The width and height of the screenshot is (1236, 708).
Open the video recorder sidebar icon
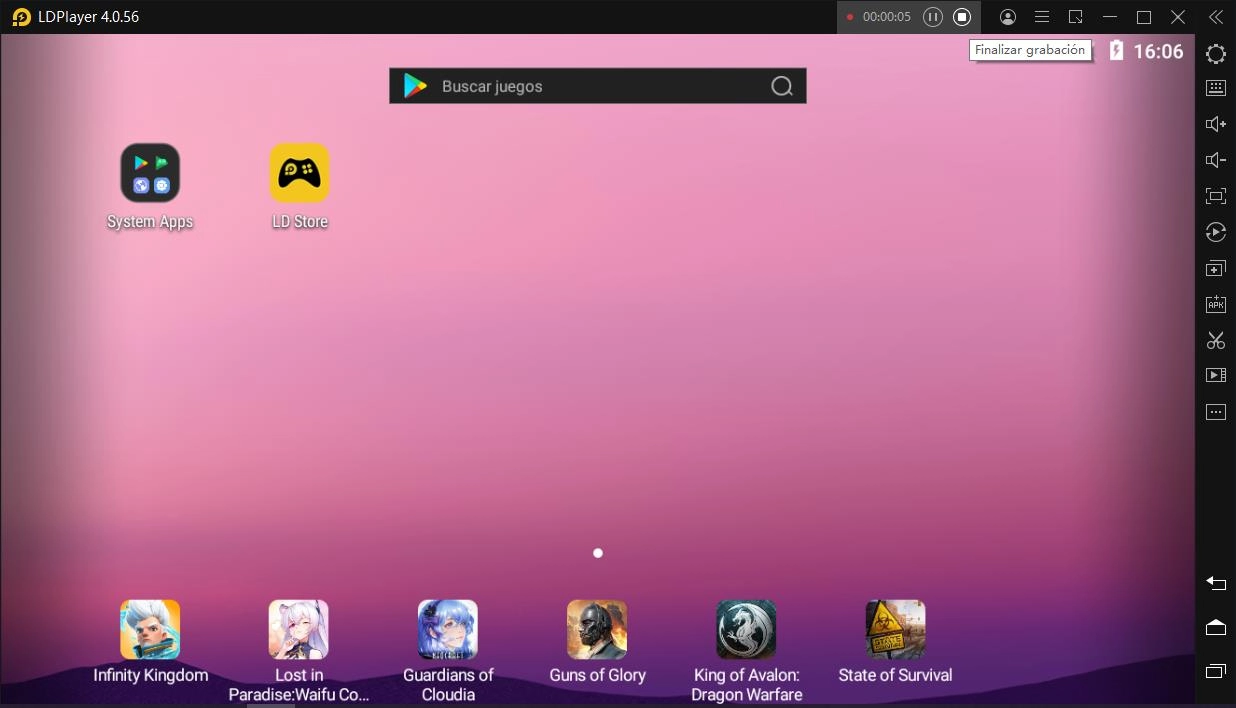click(x=1216, y=376)
